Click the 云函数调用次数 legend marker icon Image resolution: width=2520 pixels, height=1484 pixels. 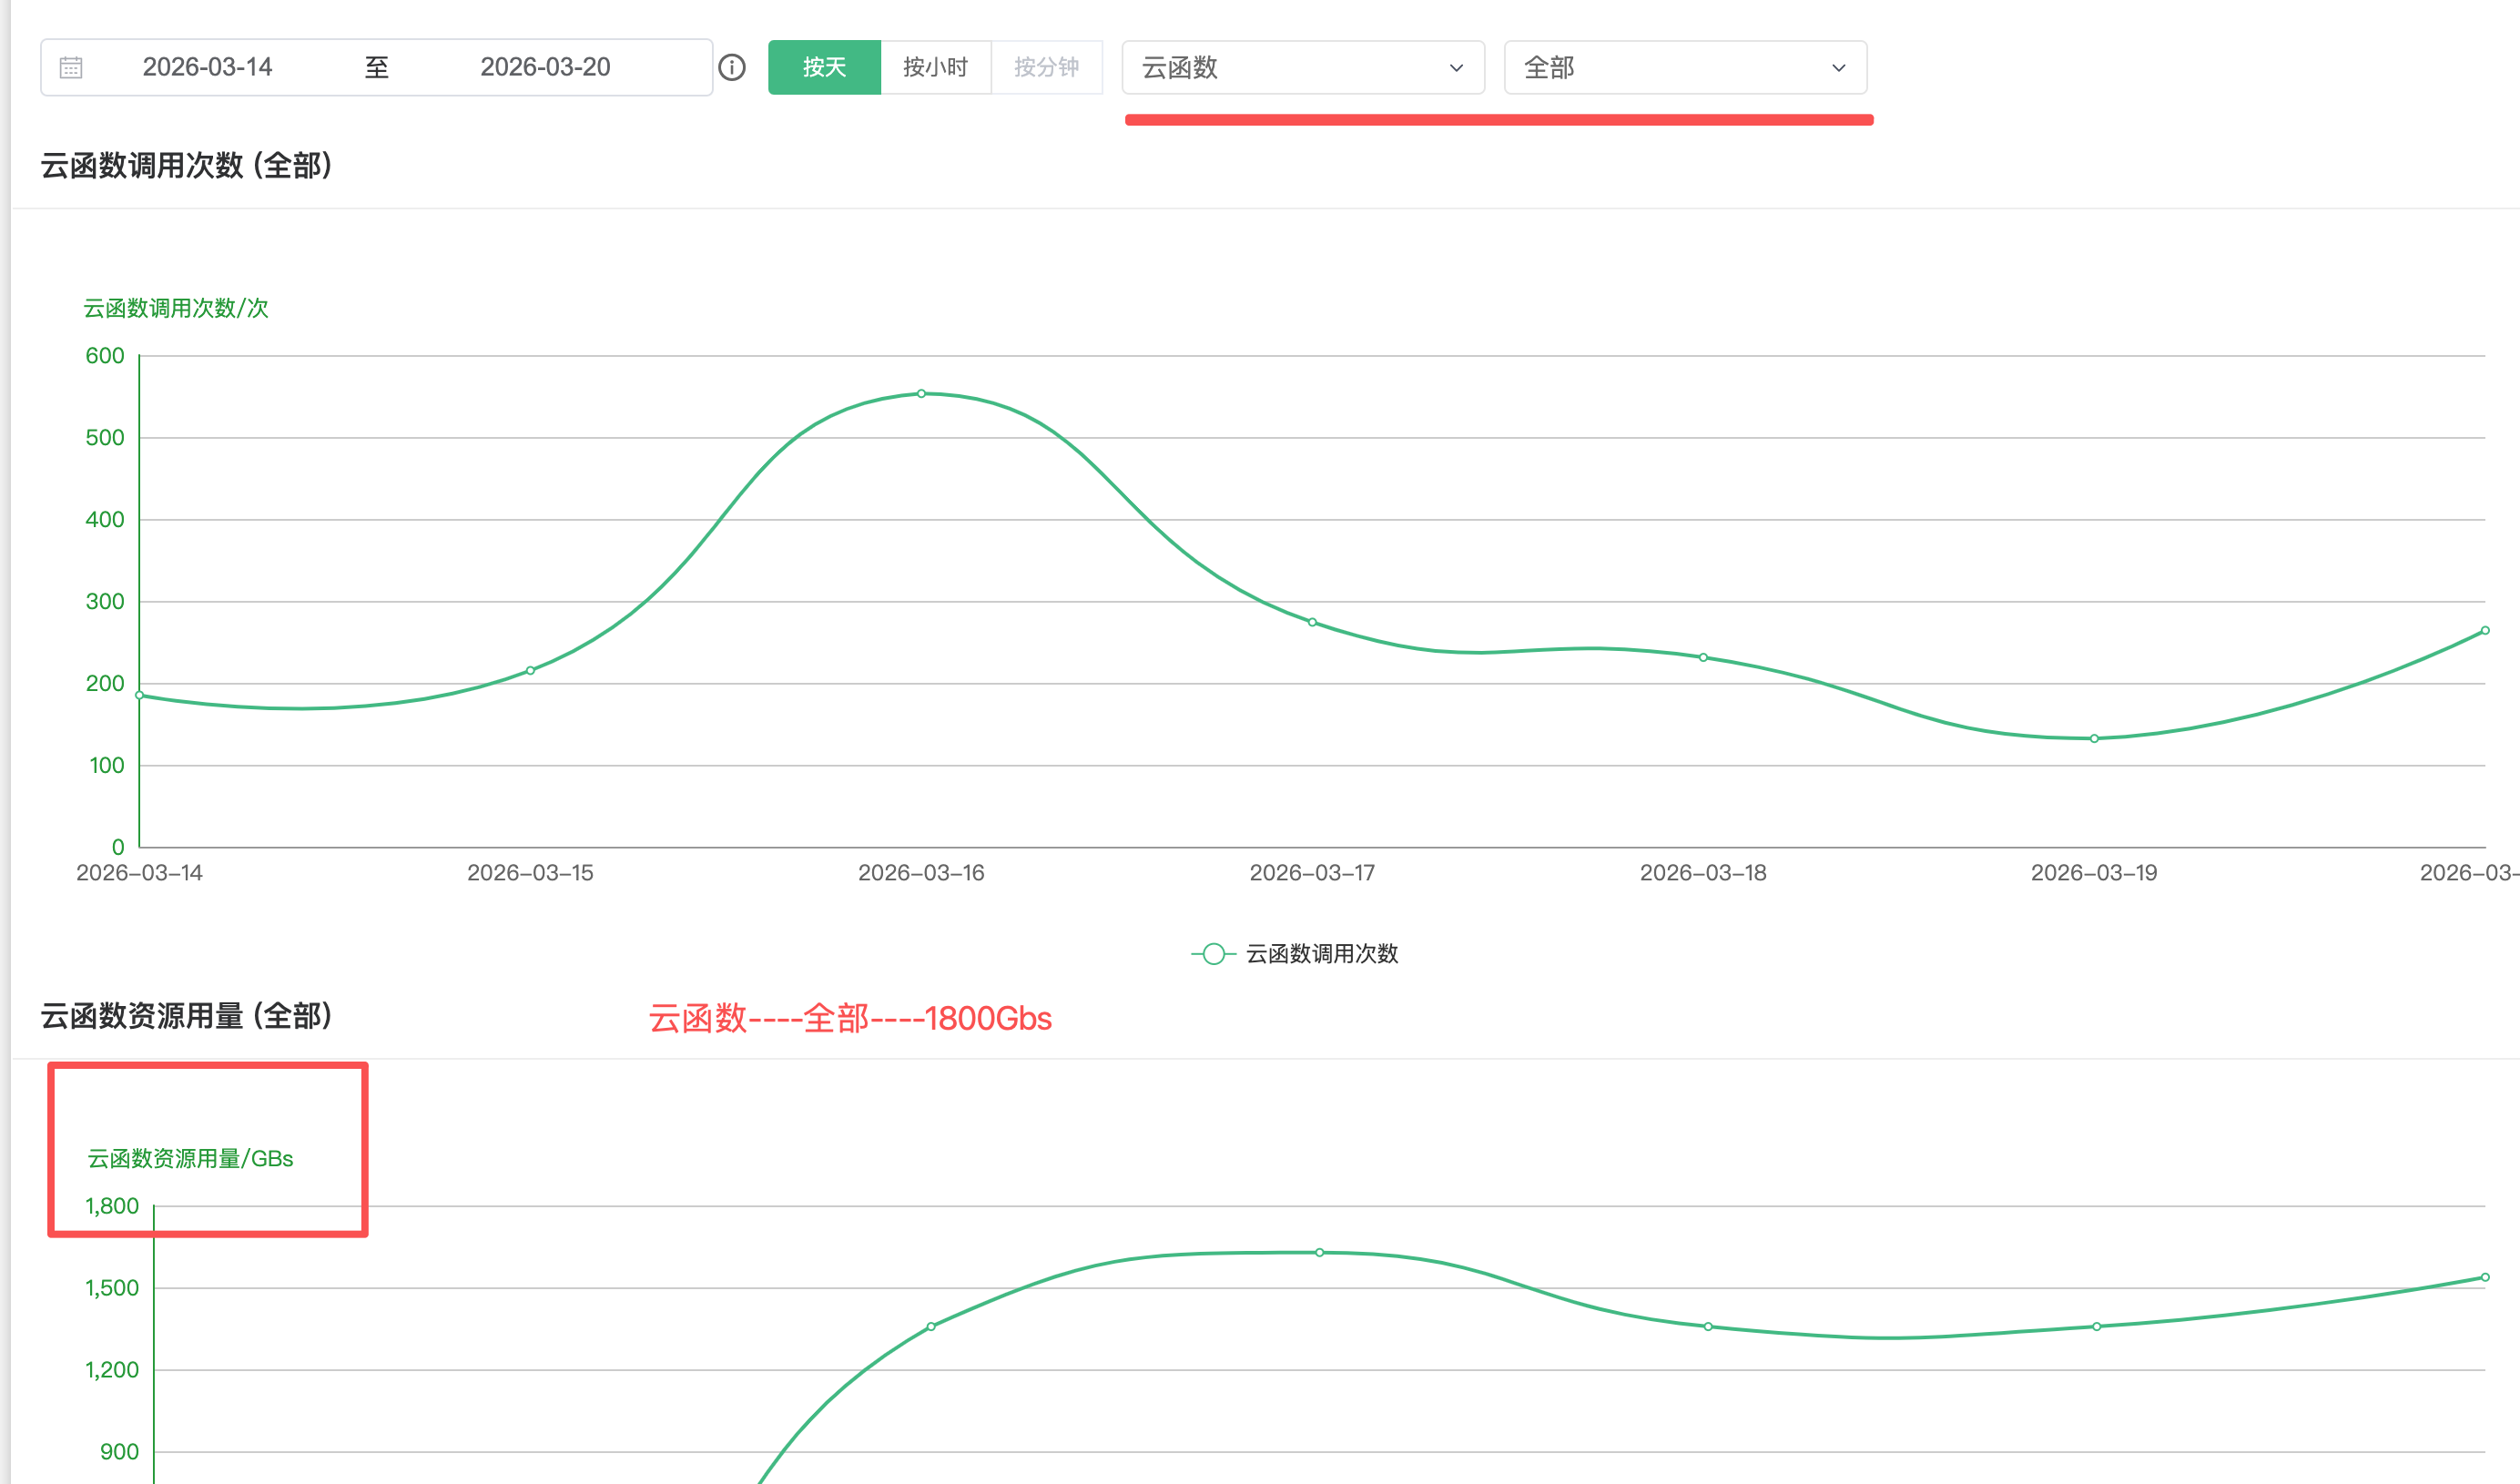[x=1213, y=954]
